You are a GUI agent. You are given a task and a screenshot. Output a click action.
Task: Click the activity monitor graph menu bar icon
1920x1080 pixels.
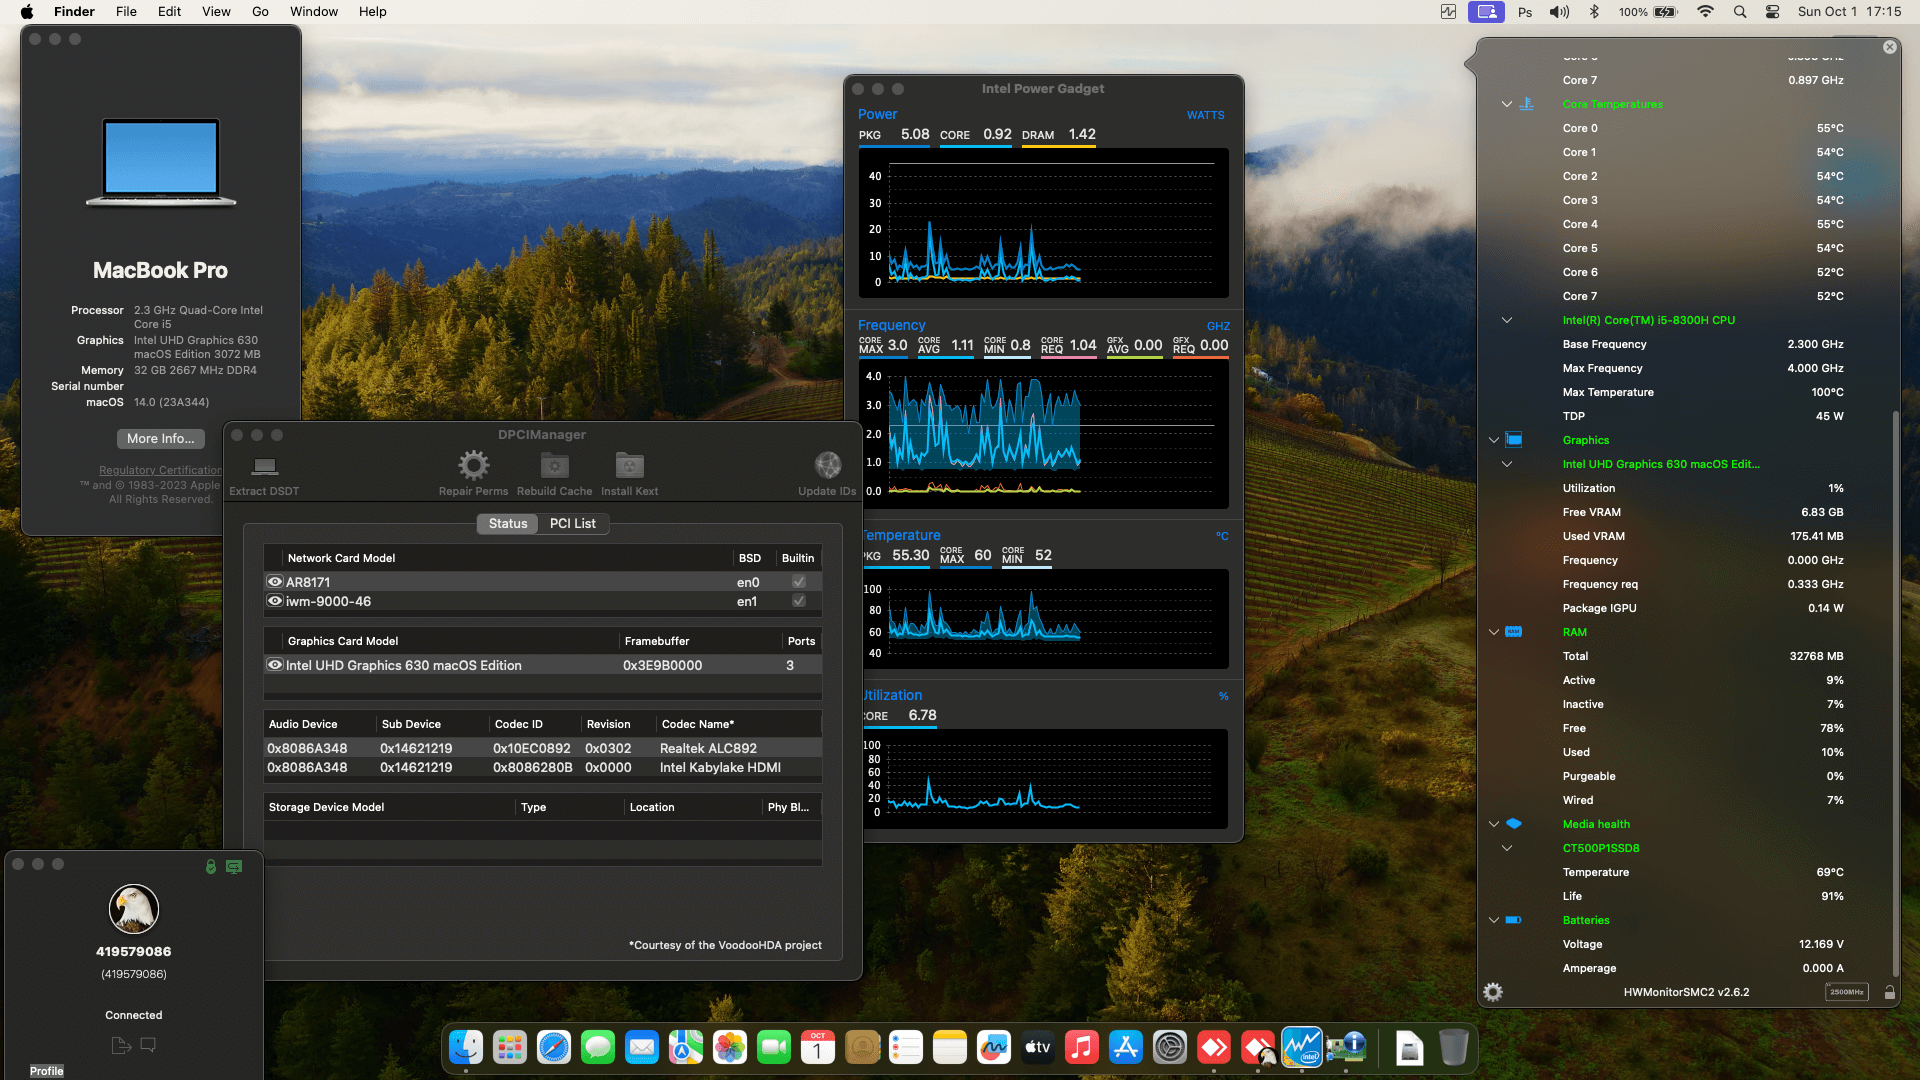pos(1448,12)
